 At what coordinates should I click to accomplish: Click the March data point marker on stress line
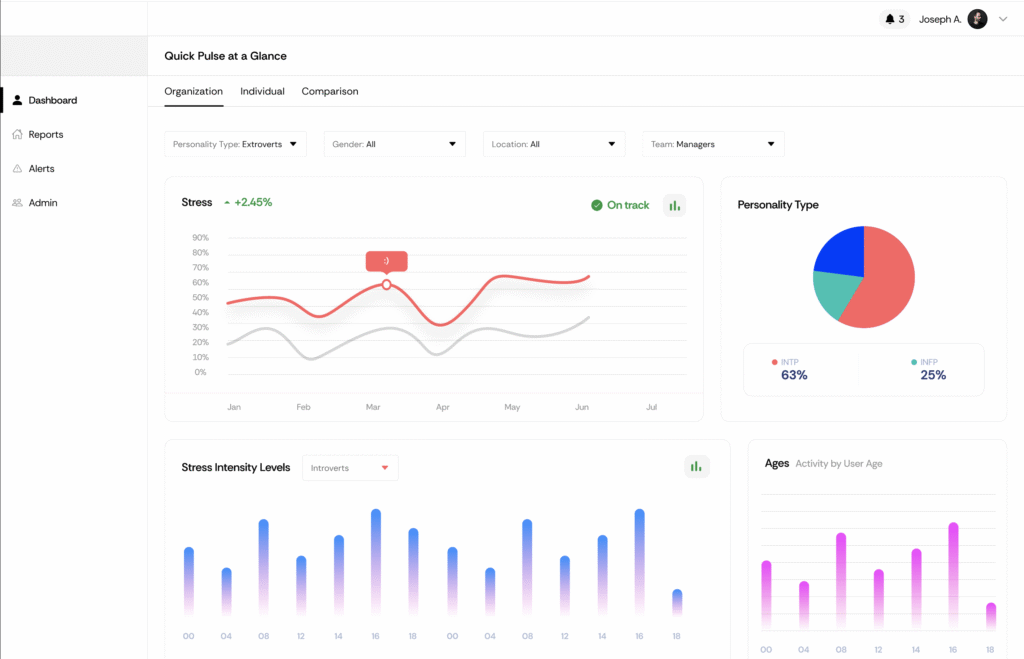tap(387, 285)
